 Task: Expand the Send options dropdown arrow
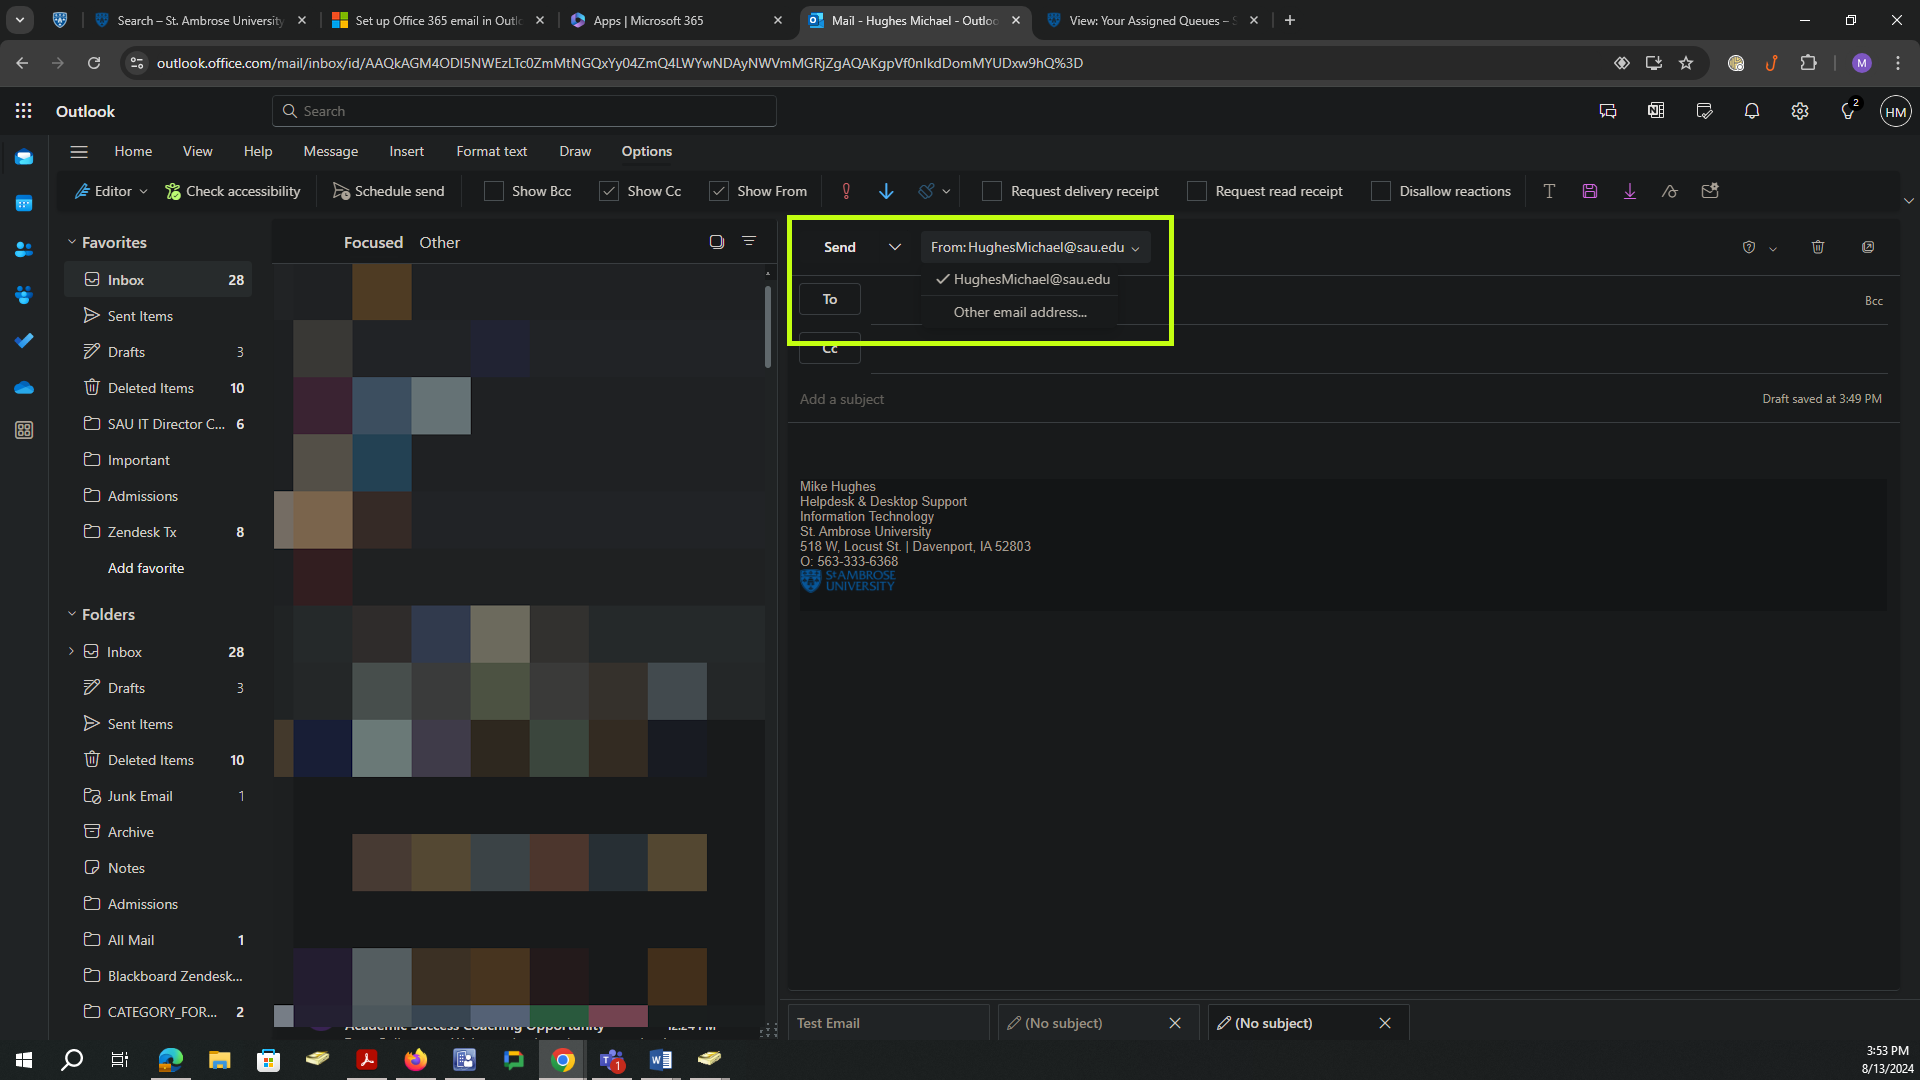[895, 247]
